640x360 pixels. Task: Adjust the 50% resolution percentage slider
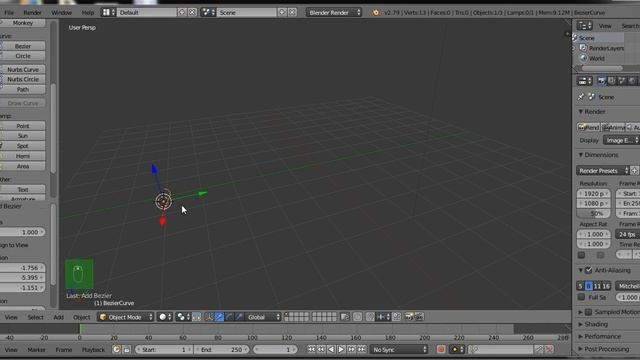[x=593, y=213]
